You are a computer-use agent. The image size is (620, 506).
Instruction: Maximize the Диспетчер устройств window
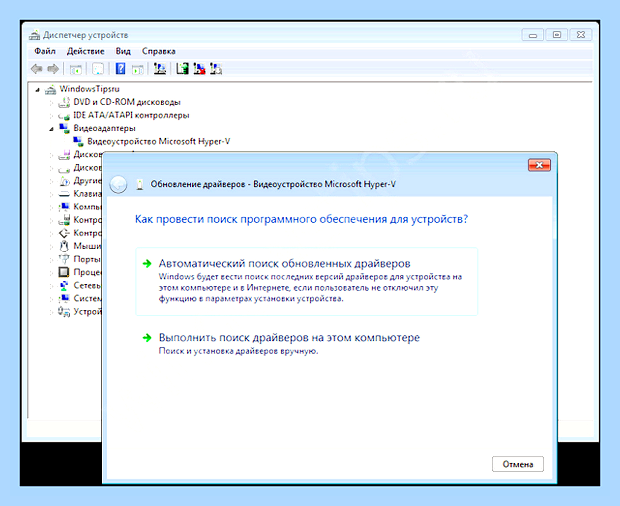tap(557, 35)
